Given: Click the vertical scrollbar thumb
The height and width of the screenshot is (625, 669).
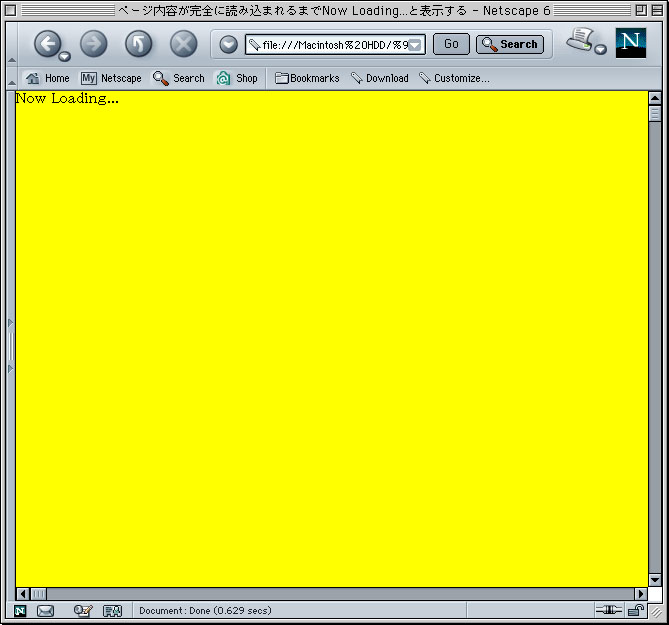Looking at the screenshot, I should click(x=655, y=113).
